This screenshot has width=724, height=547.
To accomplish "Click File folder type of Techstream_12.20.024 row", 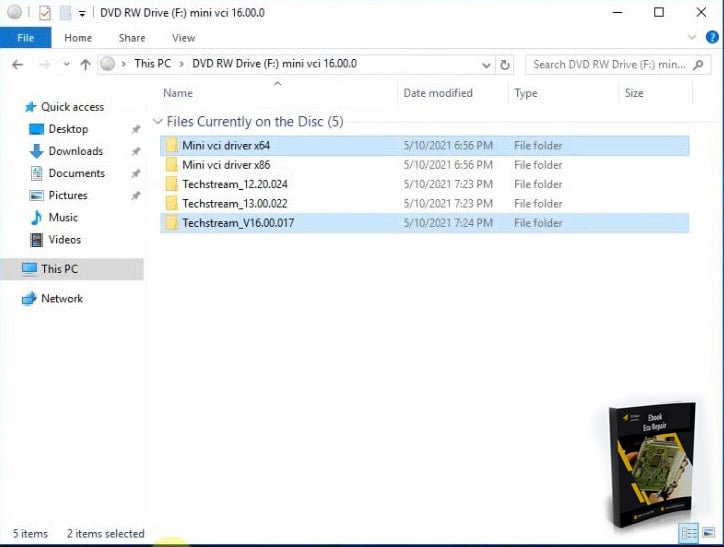I will click(538, 185).
